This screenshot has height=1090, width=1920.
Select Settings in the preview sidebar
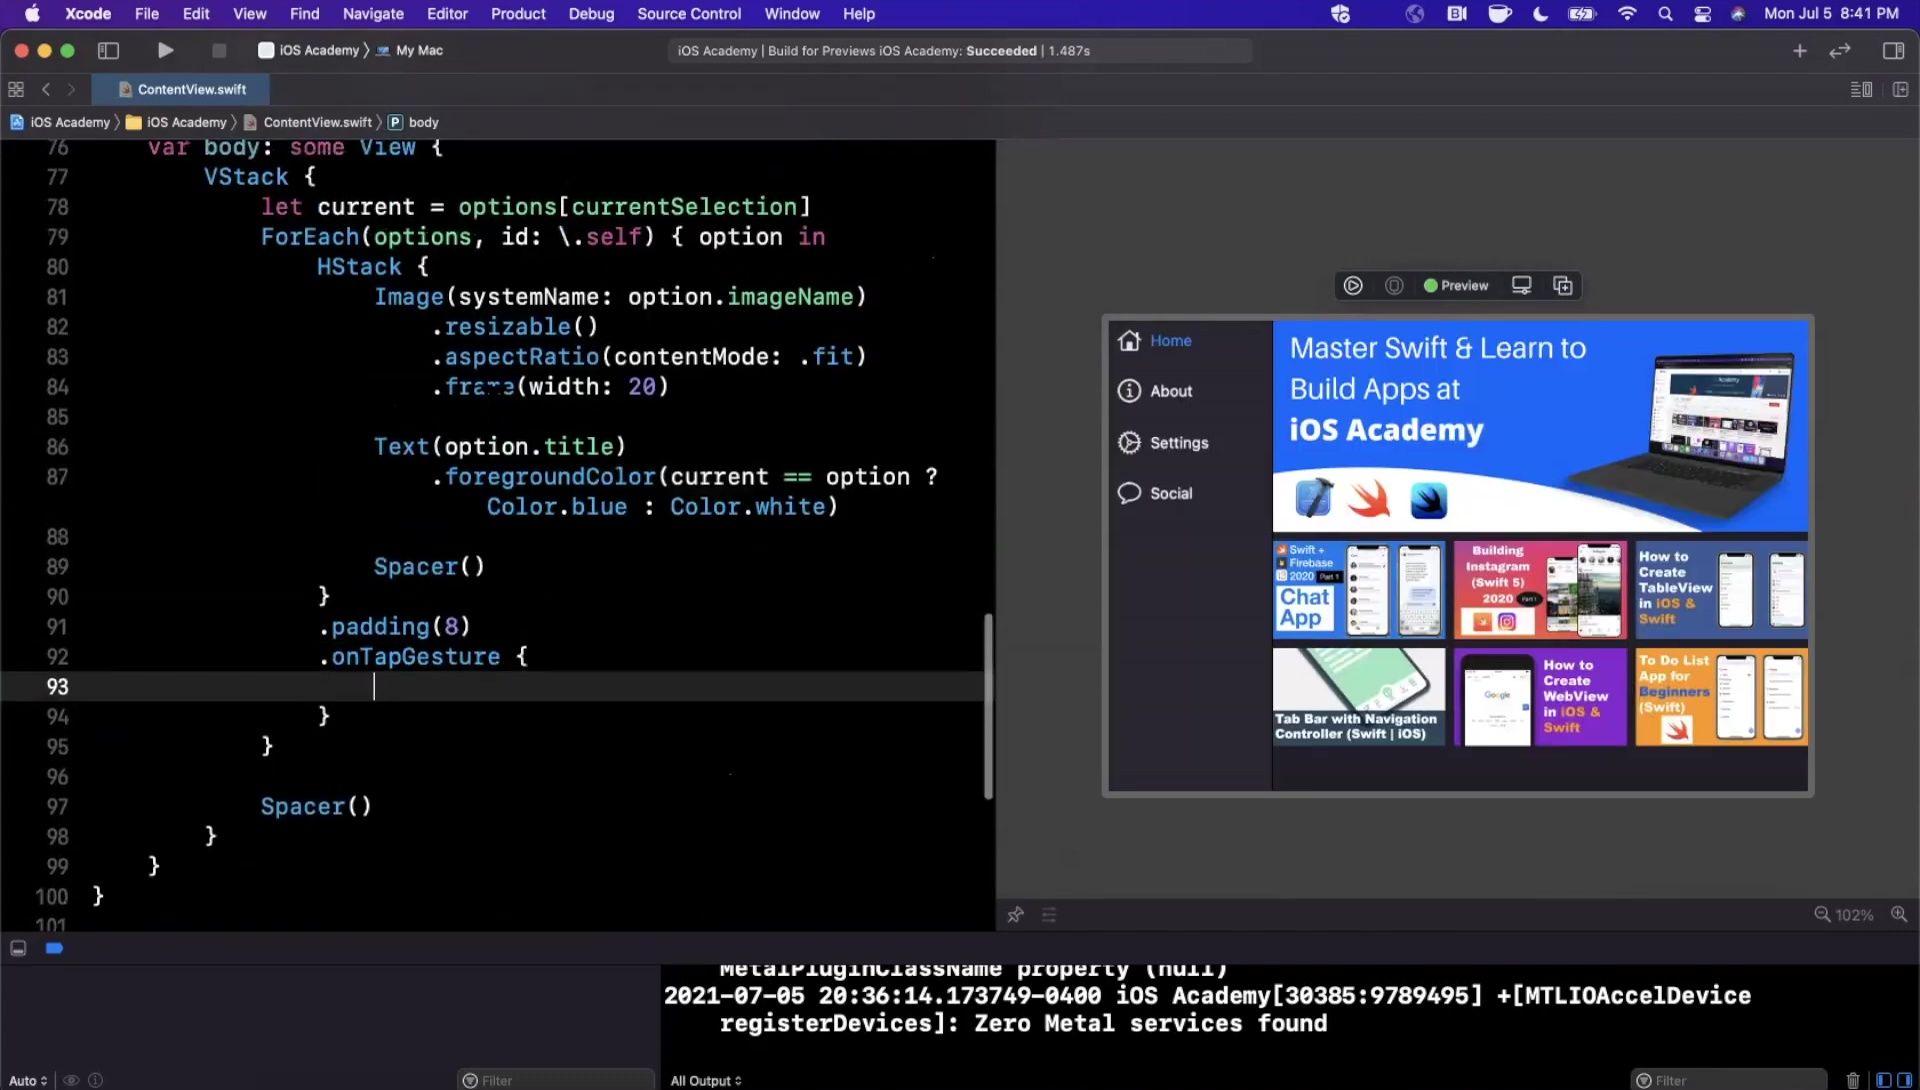pos(1179,443)
